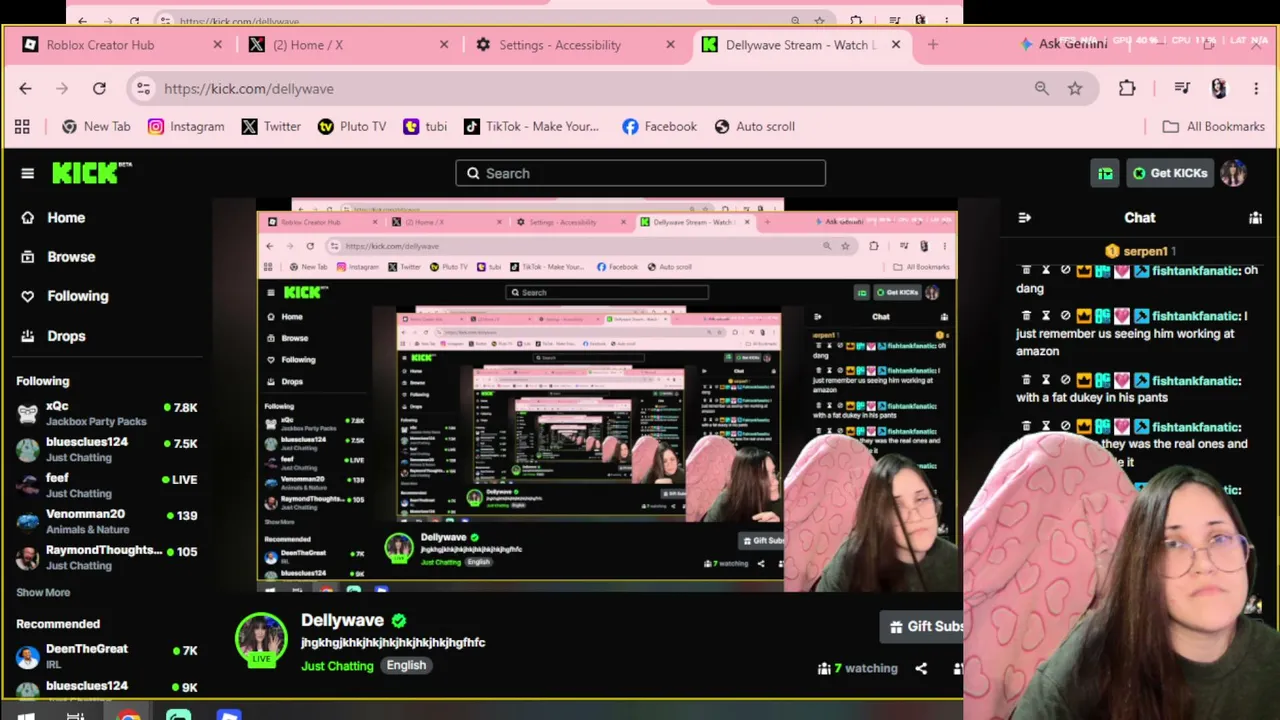Open the Facebook bookmark
The width and height of the screenshot is (1280, 720).
click(x=659, y=126)
